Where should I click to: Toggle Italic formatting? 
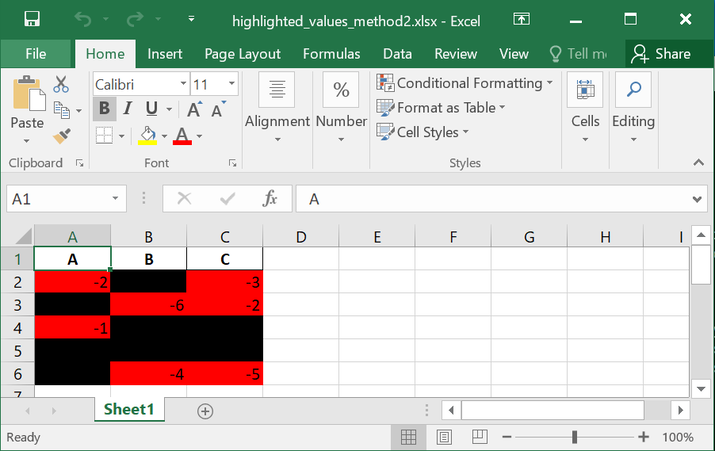128,109
